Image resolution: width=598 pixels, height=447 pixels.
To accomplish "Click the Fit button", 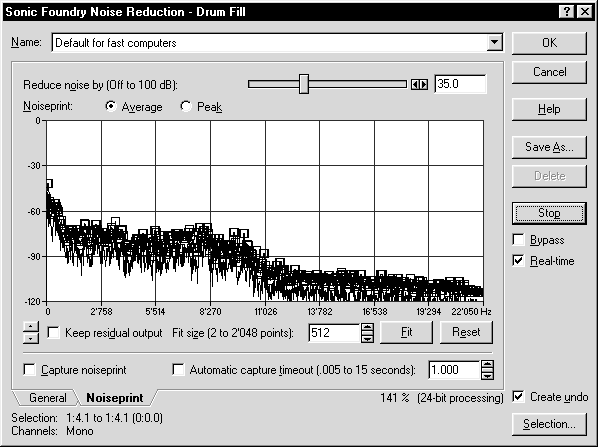I will 407,332.
